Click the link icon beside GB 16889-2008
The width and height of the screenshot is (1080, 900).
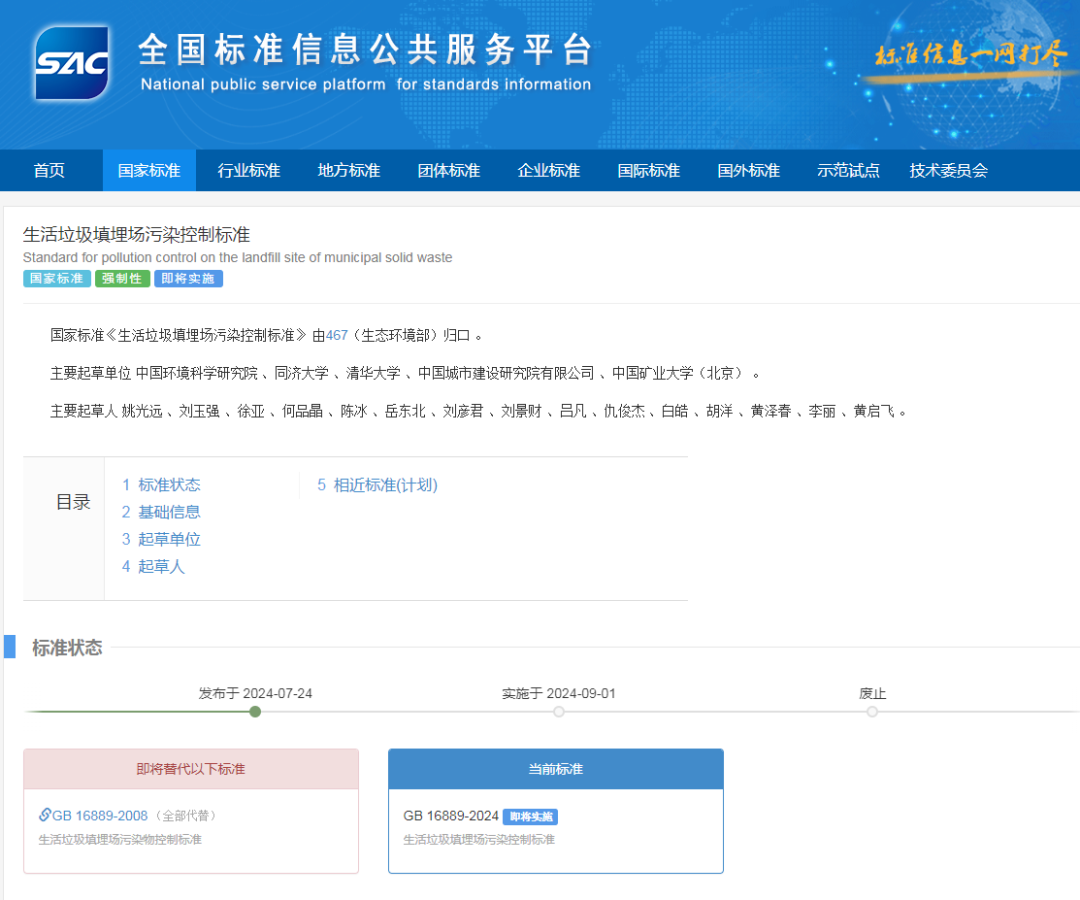(x=45, y=815)
